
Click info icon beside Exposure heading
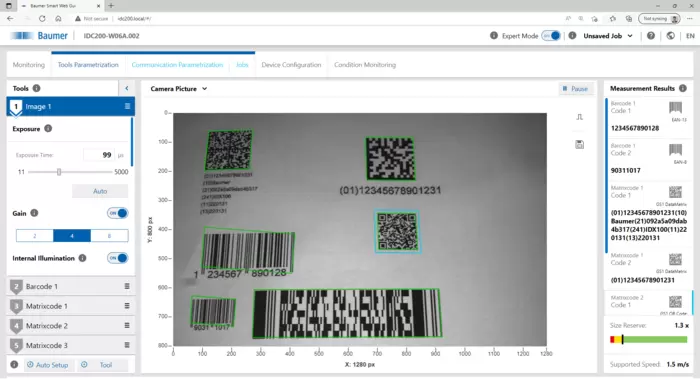click(x=48, y=129)
